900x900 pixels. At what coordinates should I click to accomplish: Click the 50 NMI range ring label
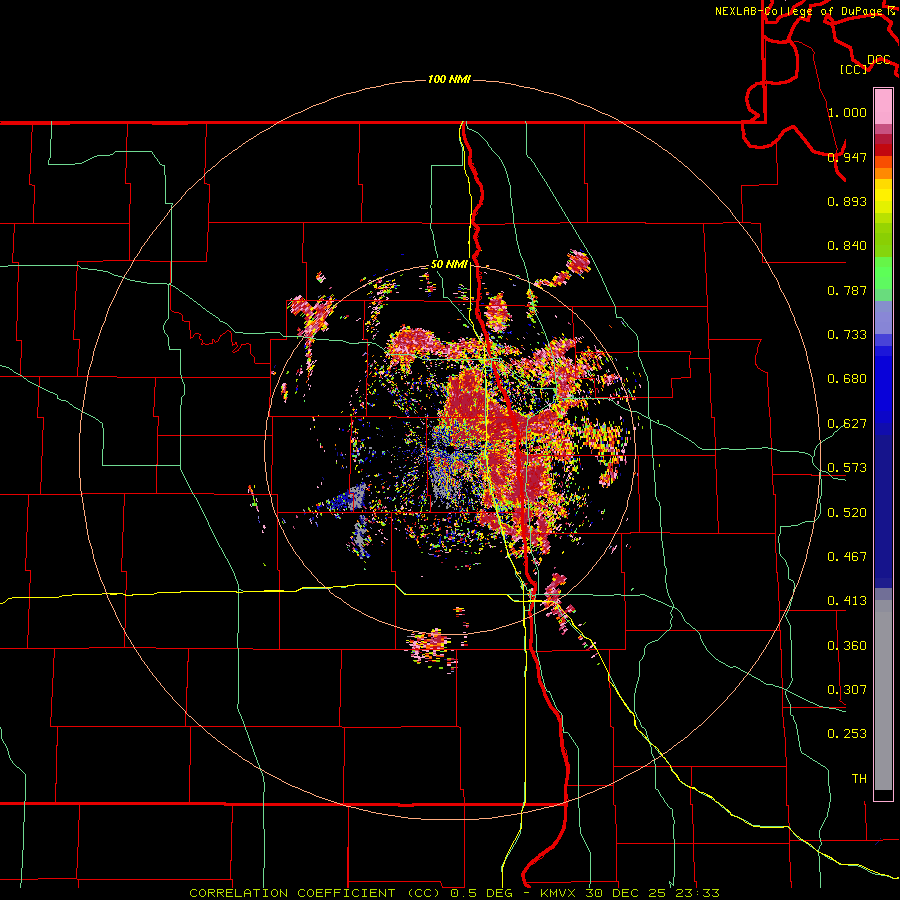[x=449, y=265]
